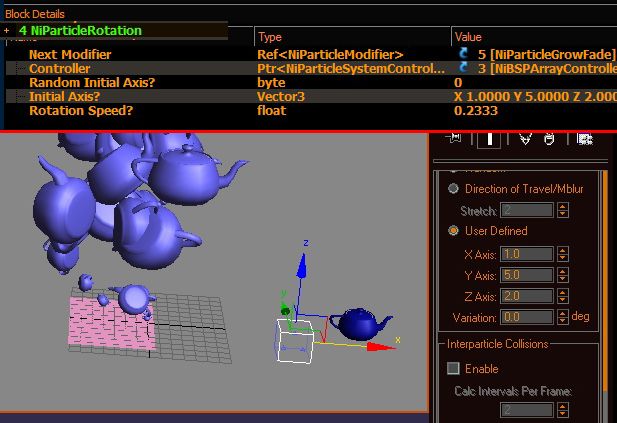Click the Y Axis value field
This screenshot has height=423, width=617.
[x=526, y=275]
